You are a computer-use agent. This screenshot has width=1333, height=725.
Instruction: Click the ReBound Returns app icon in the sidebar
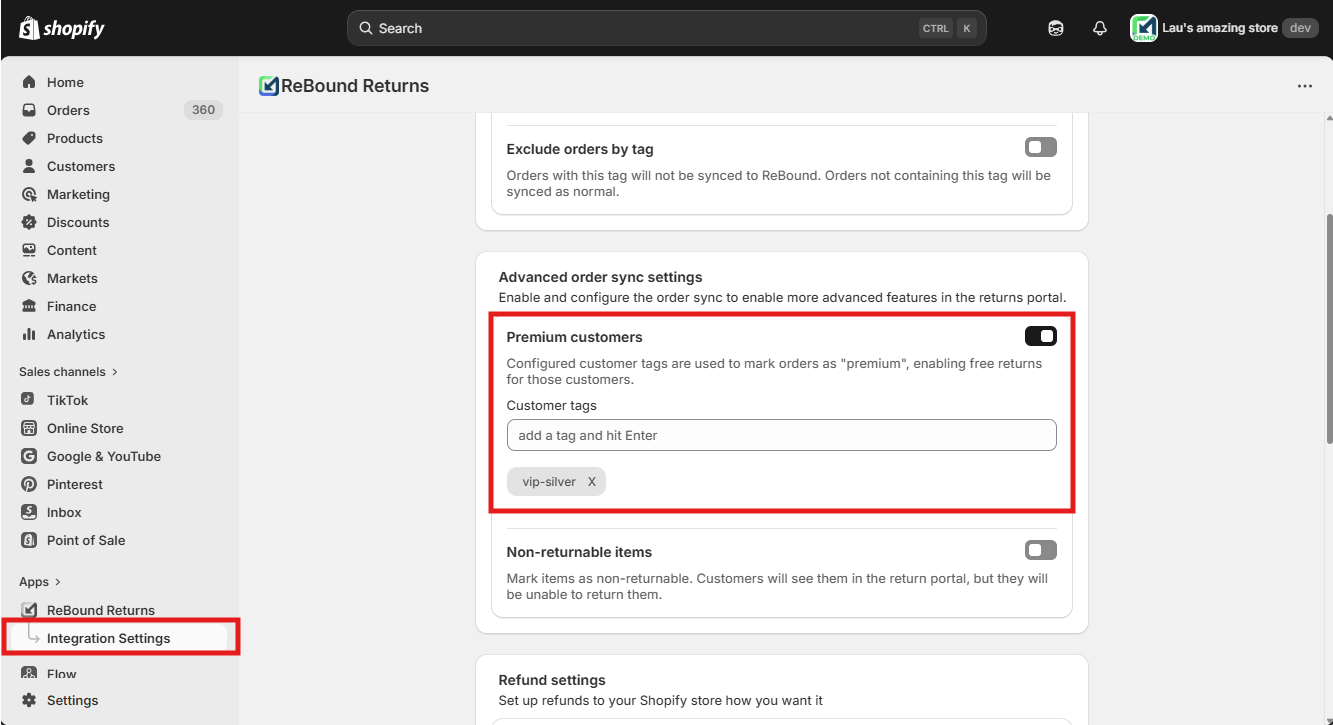29,610
